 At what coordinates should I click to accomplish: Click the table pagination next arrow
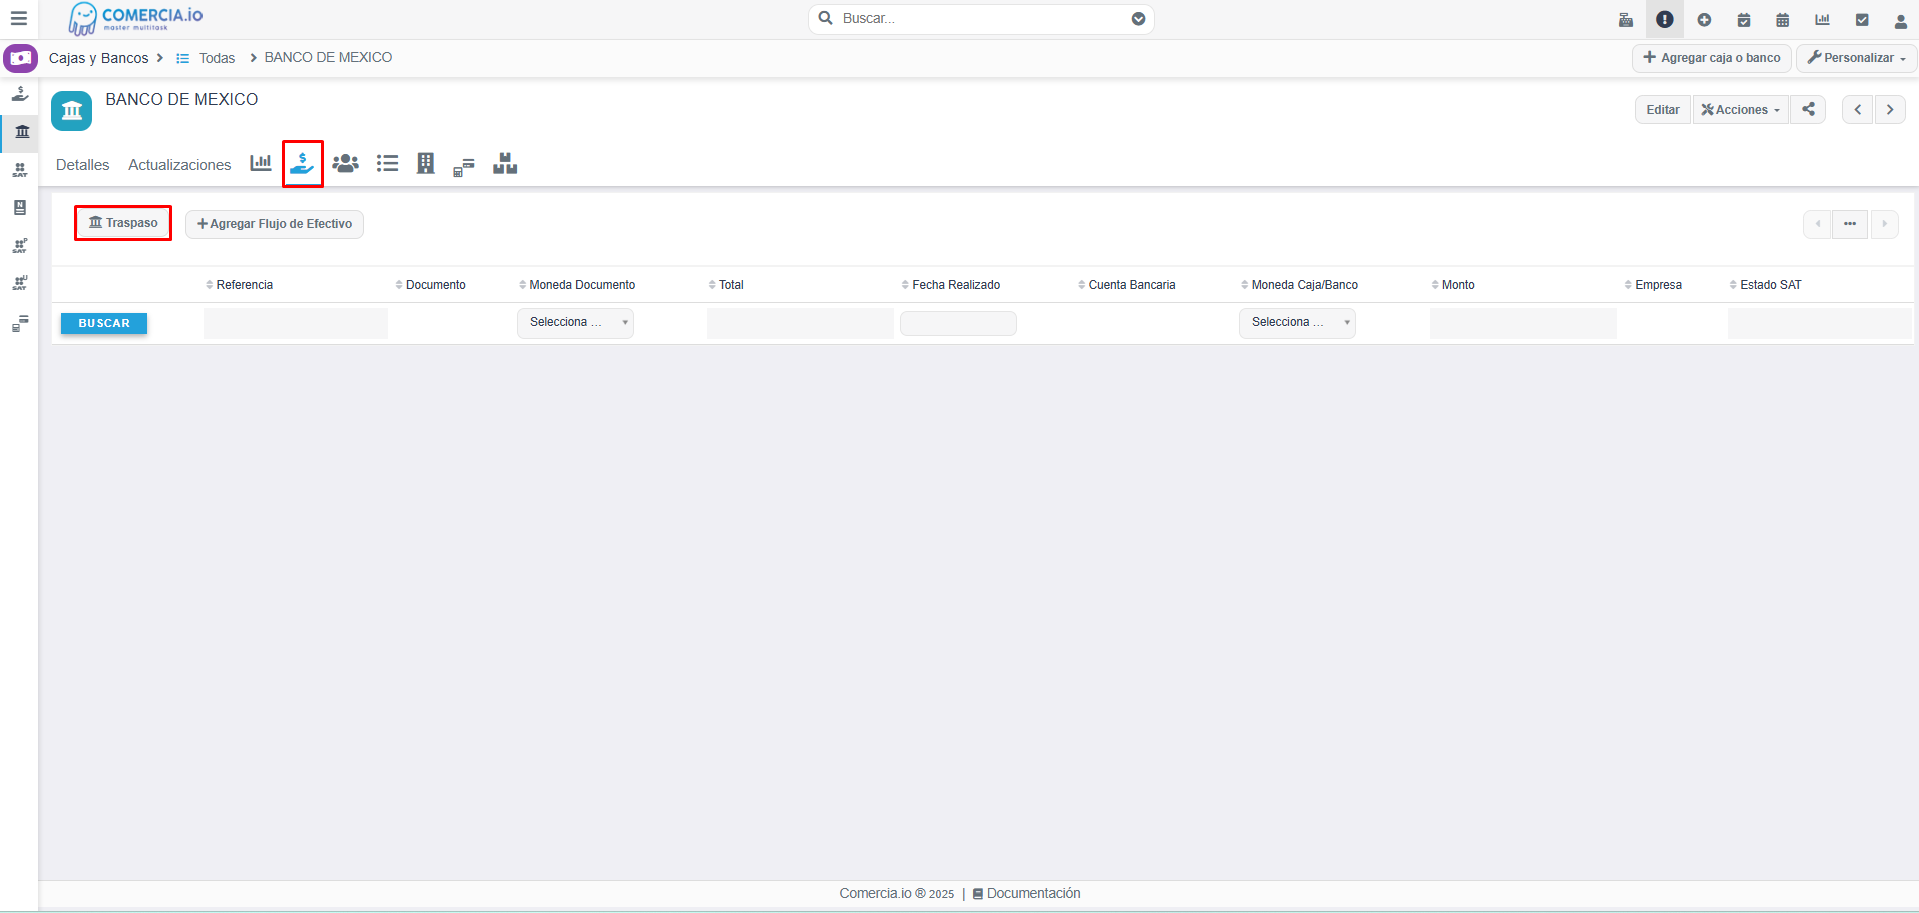point(1884,224)
